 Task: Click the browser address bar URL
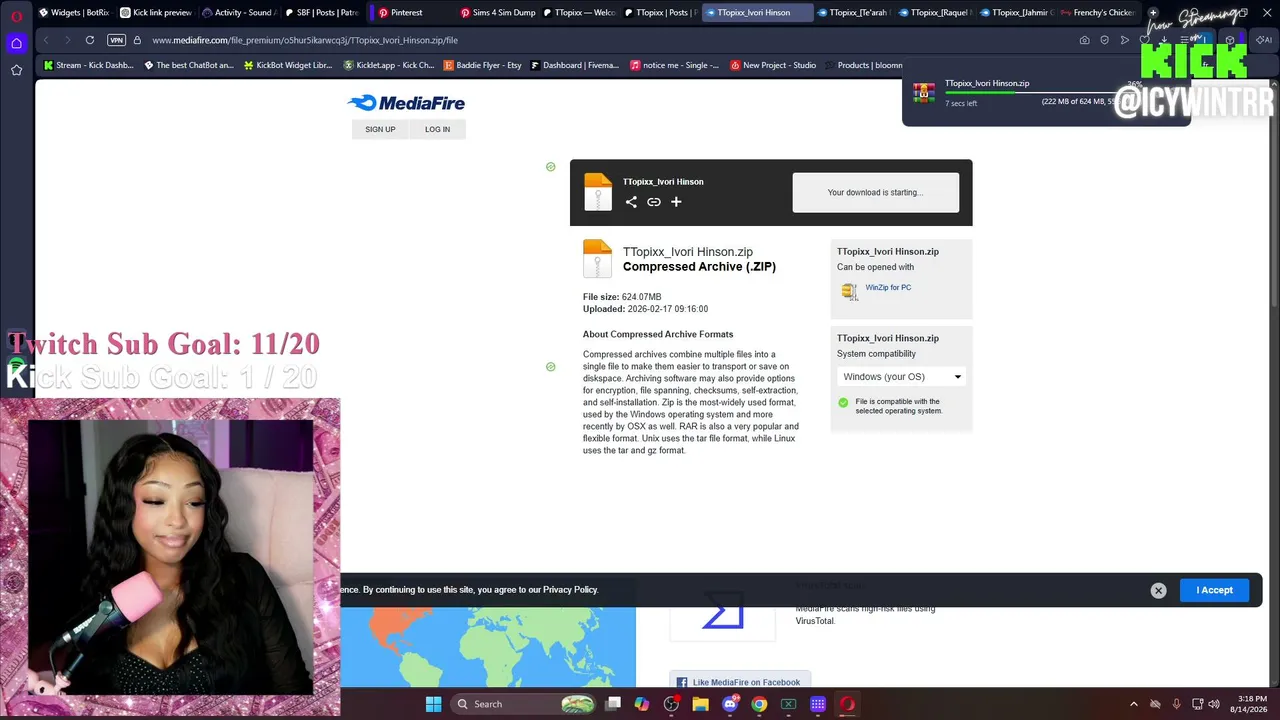(305, 40)
